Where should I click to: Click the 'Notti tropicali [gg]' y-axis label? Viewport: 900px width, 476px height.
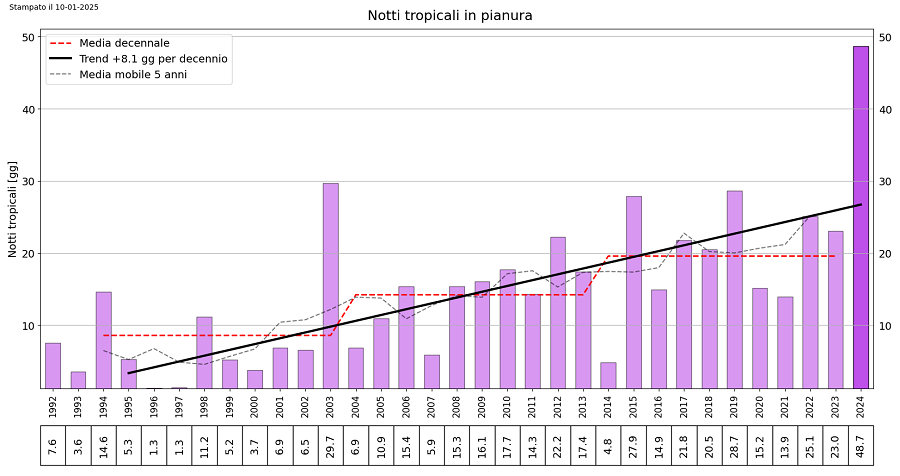pos(13,209)
